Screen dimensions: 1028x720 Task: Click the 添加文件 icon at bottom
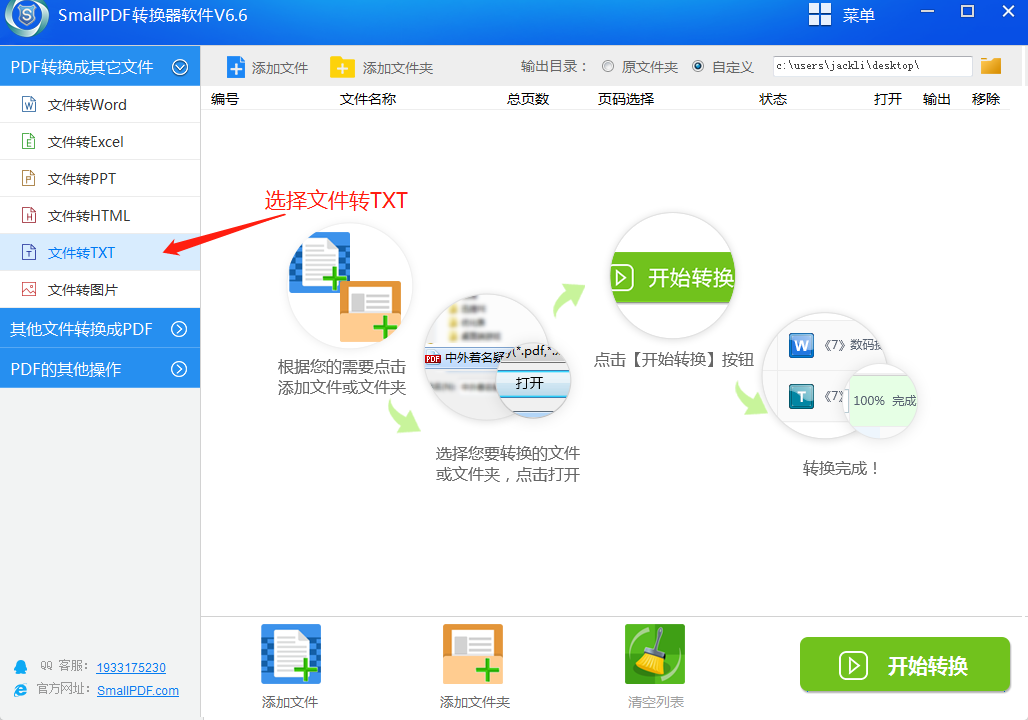pos(290,653)
